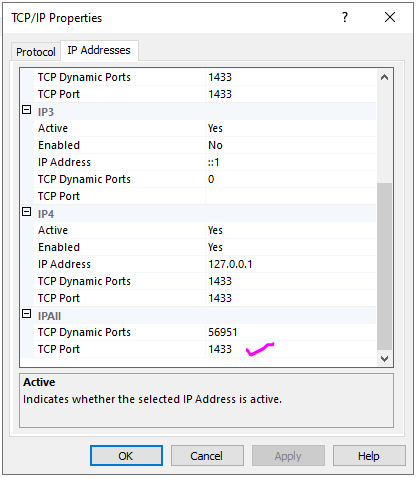Switch to the Protocol tab
Viewport: 417px width, 478px height.
pyautogui.click(x=36, y=52)
